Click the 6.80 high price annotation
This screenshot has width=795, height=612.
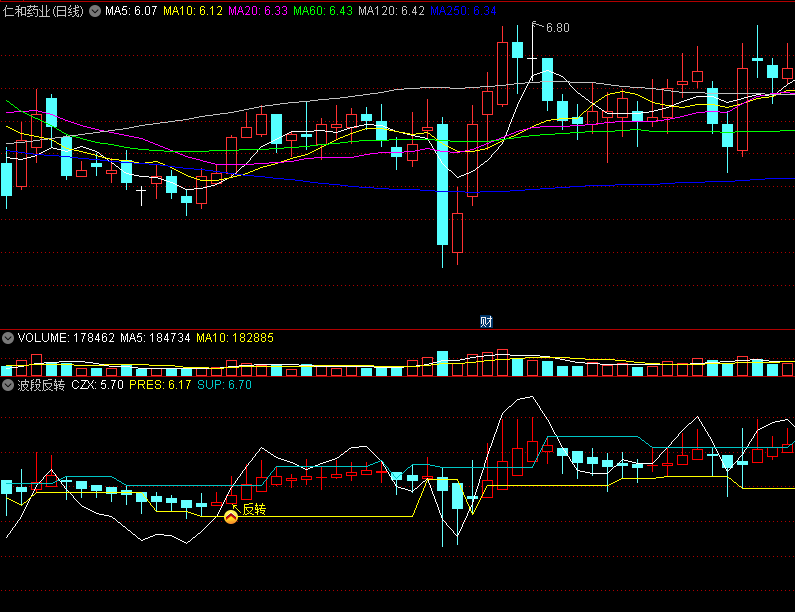click(557, 28)
